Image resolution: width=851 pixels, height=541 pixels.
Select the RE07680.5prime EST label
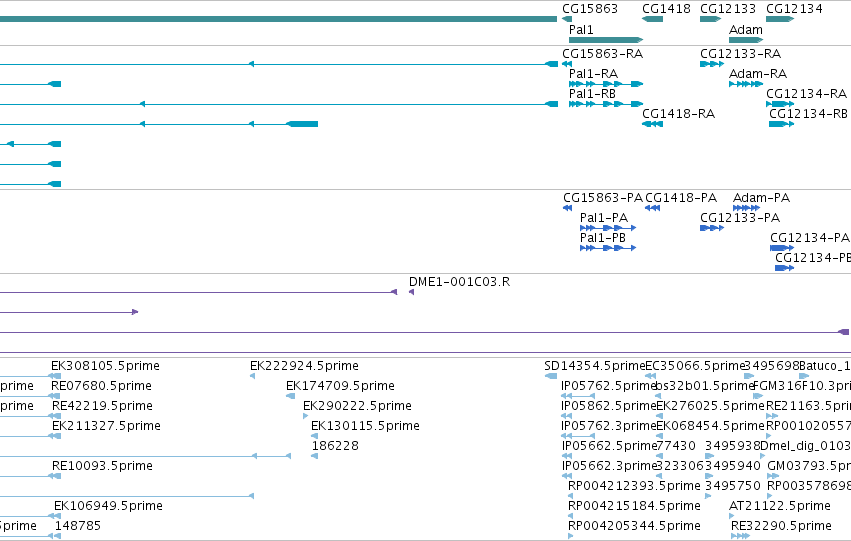tap(101, 386)
